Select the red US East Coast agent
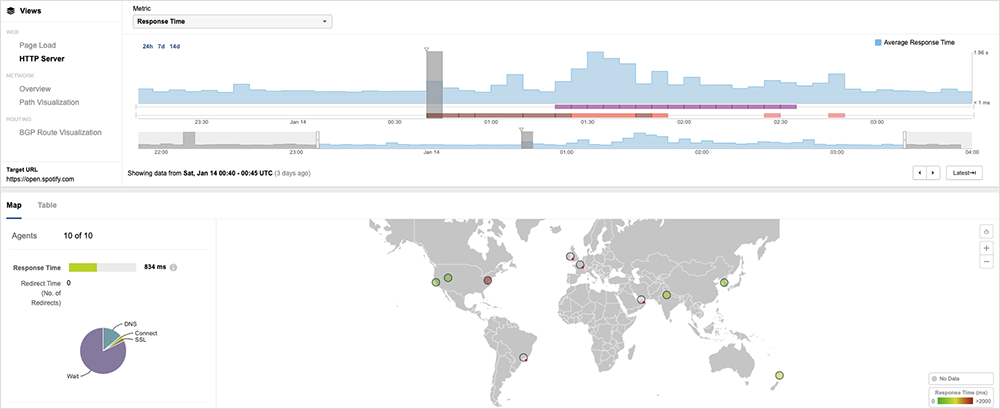The height and width of the screenshot is (409, 1000). click(488, 281)
